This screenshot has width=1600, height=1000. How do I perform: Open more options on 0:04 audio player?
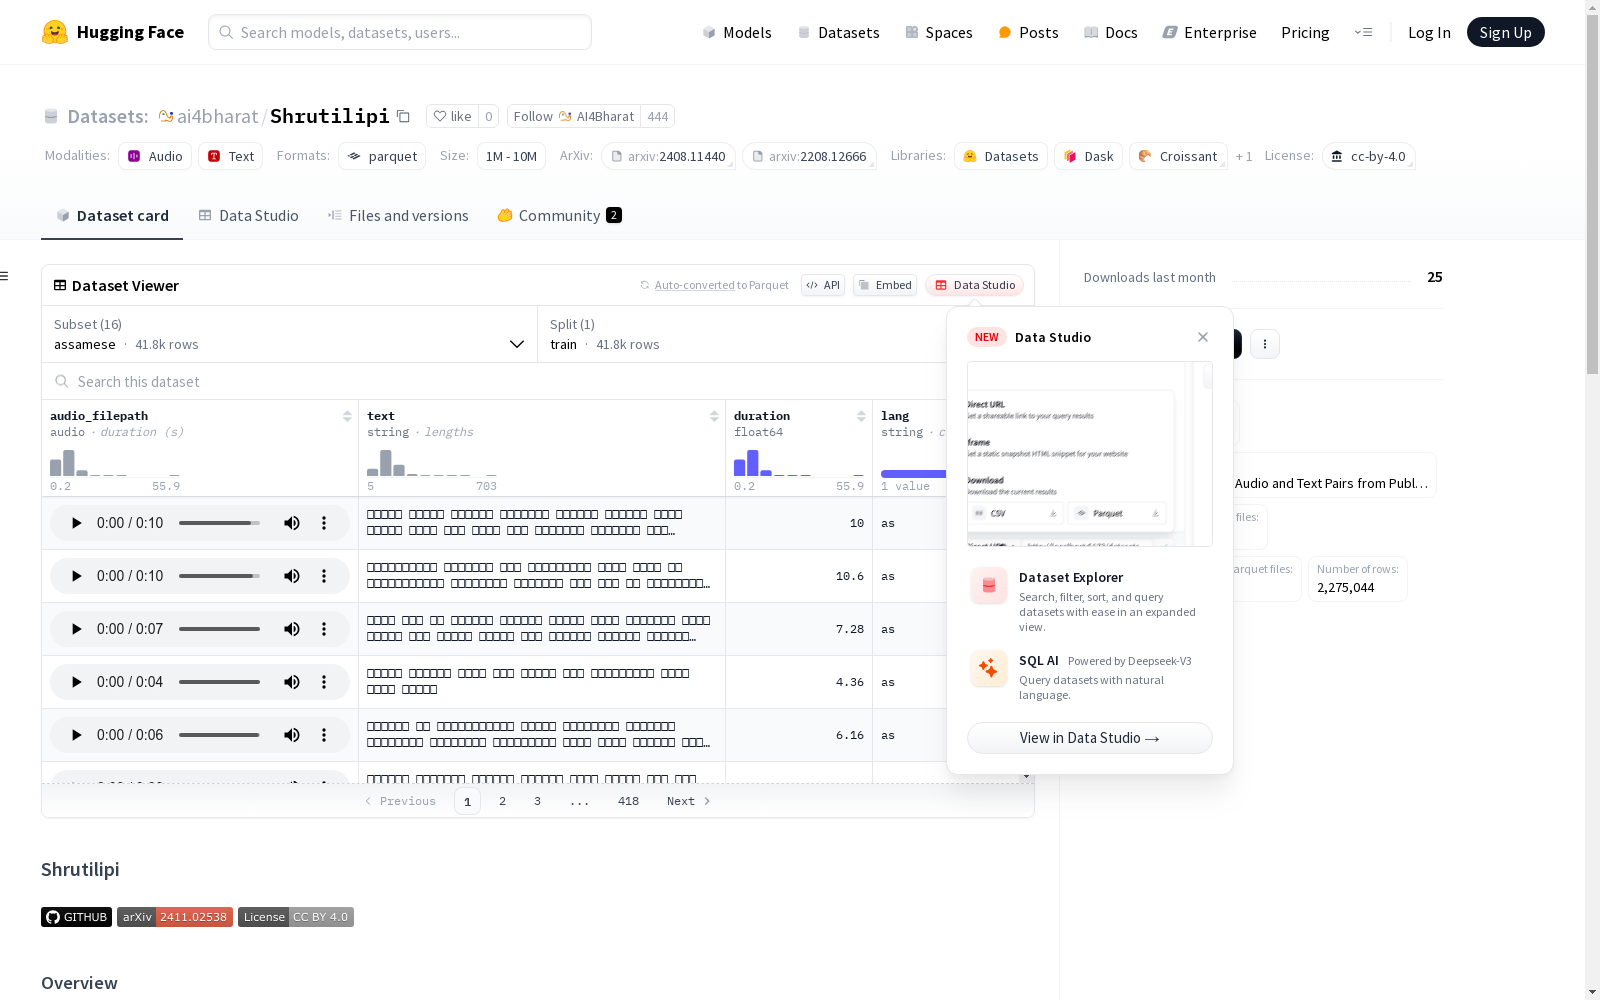point(324,682)
